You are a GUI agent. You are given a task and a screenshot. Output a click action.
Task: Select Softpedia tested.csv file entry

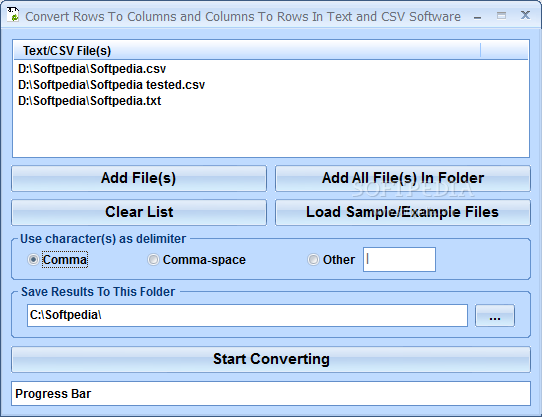pyautogui.click(x=111, y=85)
